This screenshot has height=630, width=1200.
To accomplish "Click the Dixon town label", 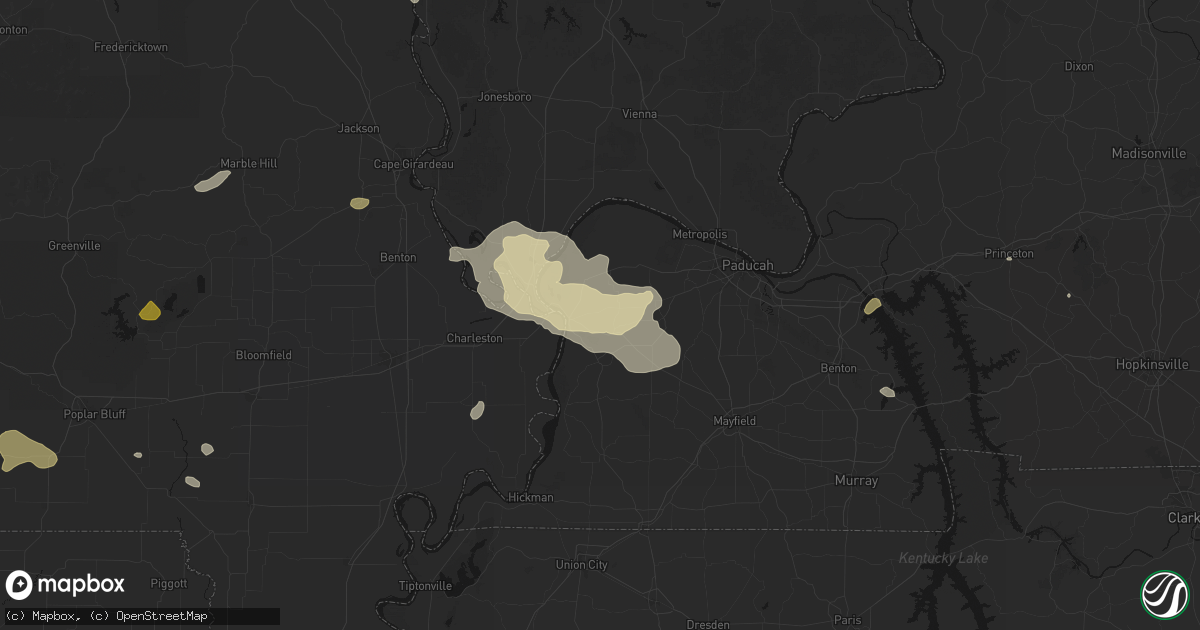I will 1079,66.
